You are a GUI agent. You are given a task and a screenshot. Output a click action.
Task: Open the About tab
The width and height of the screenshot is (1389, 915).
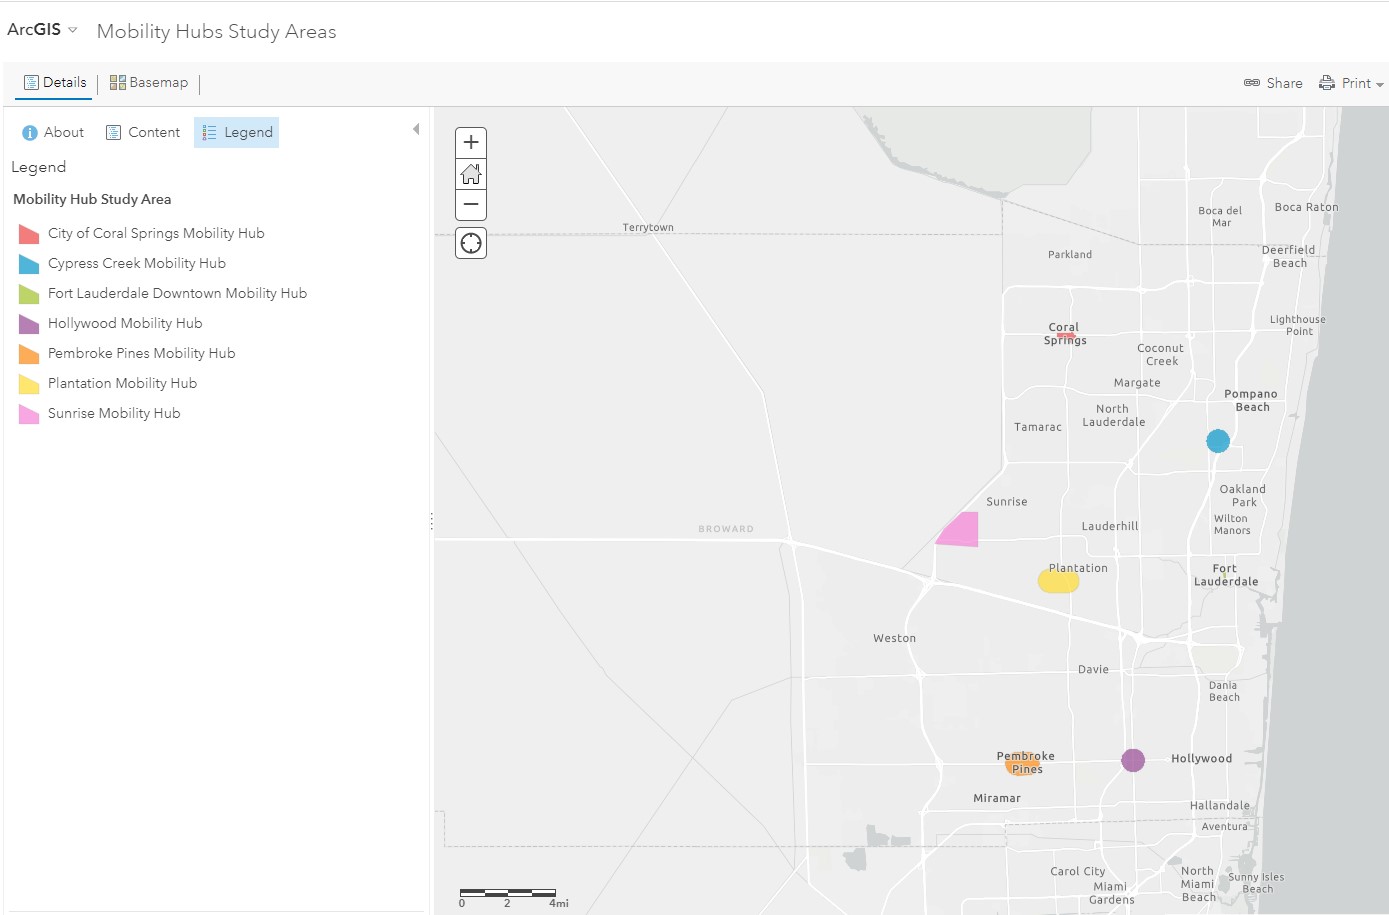[x=53, y=132]
